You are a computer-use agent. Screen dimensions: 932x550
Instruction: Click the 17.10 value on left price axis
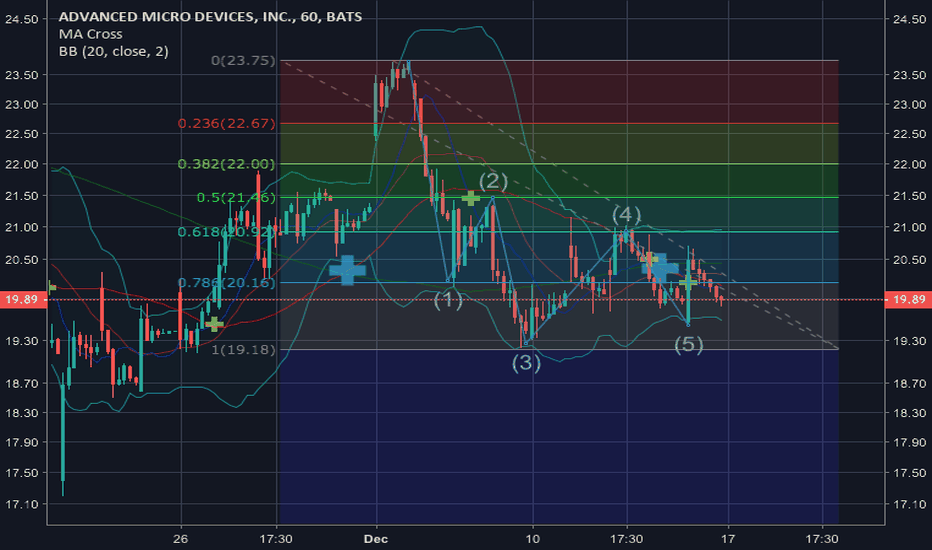click(21, 504)
